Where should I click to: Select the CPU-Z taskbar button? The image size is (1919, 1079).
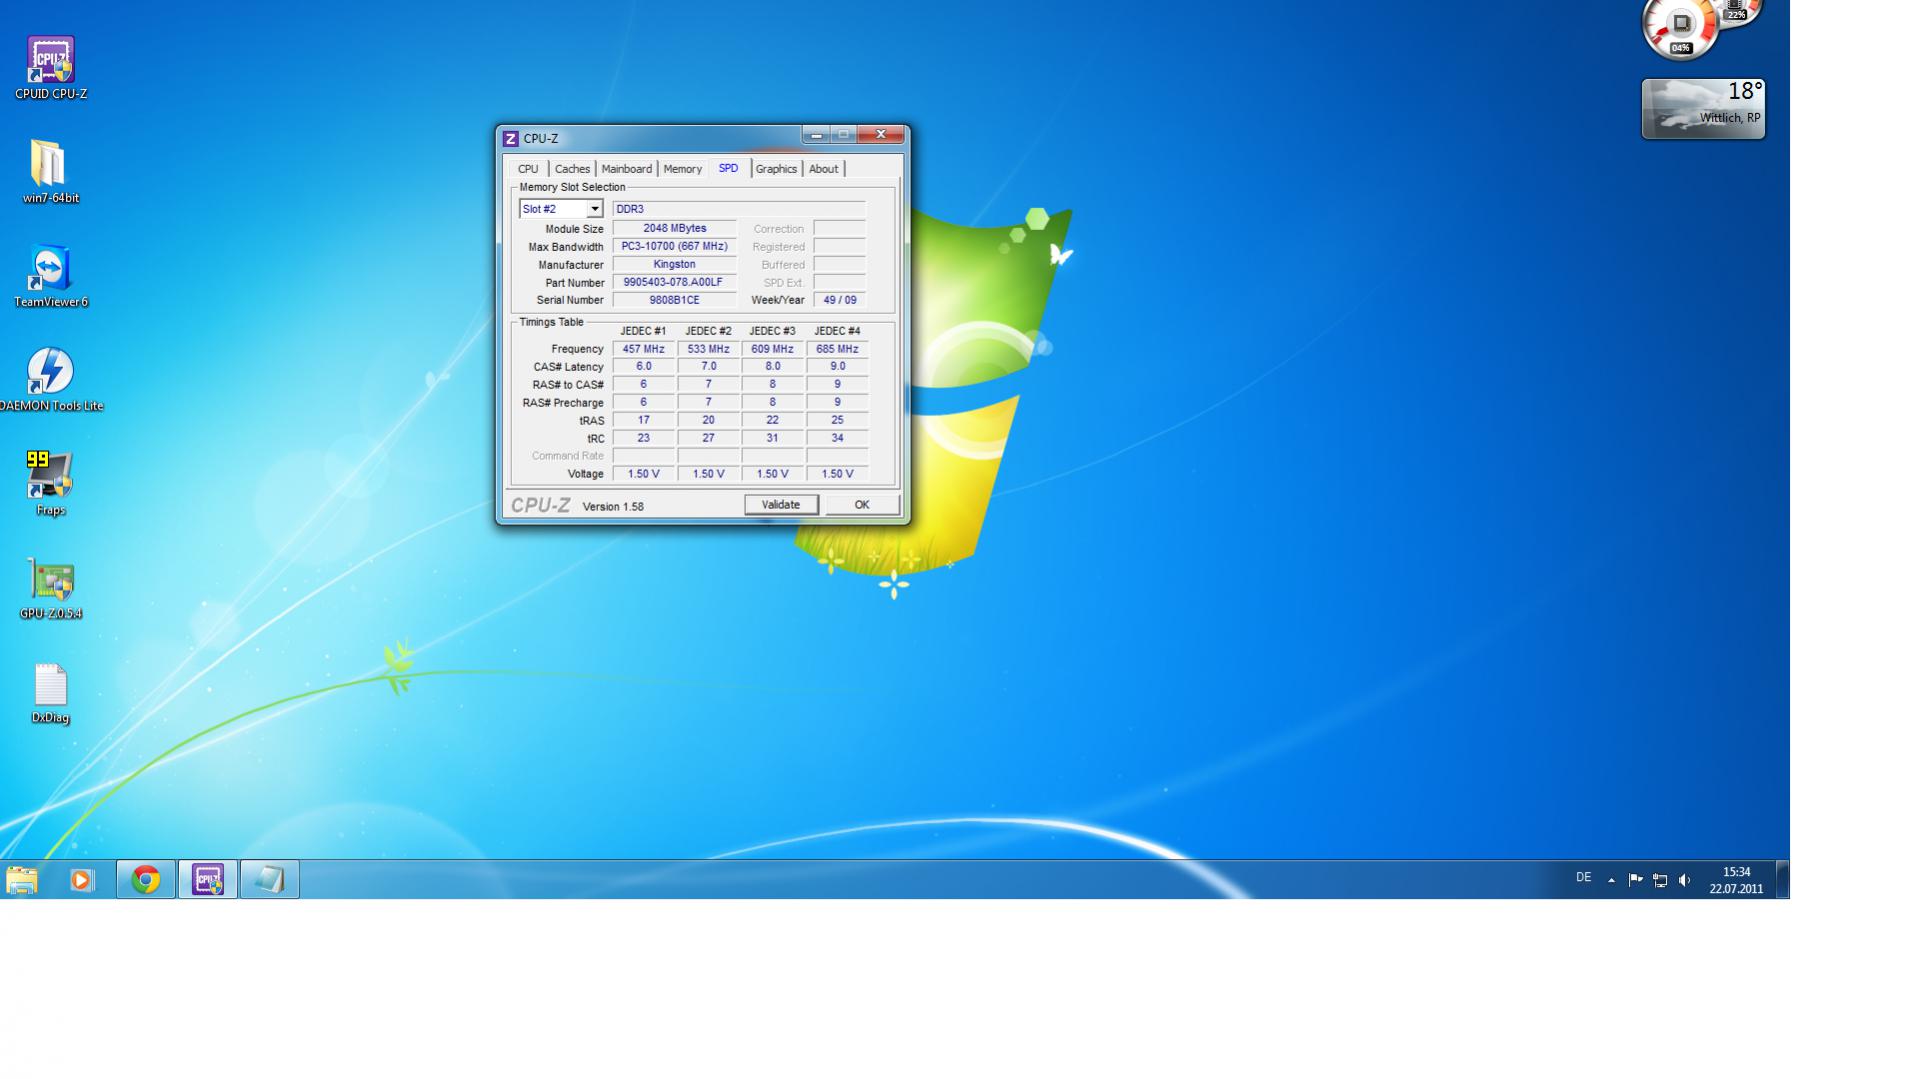(x=208, y=880)
